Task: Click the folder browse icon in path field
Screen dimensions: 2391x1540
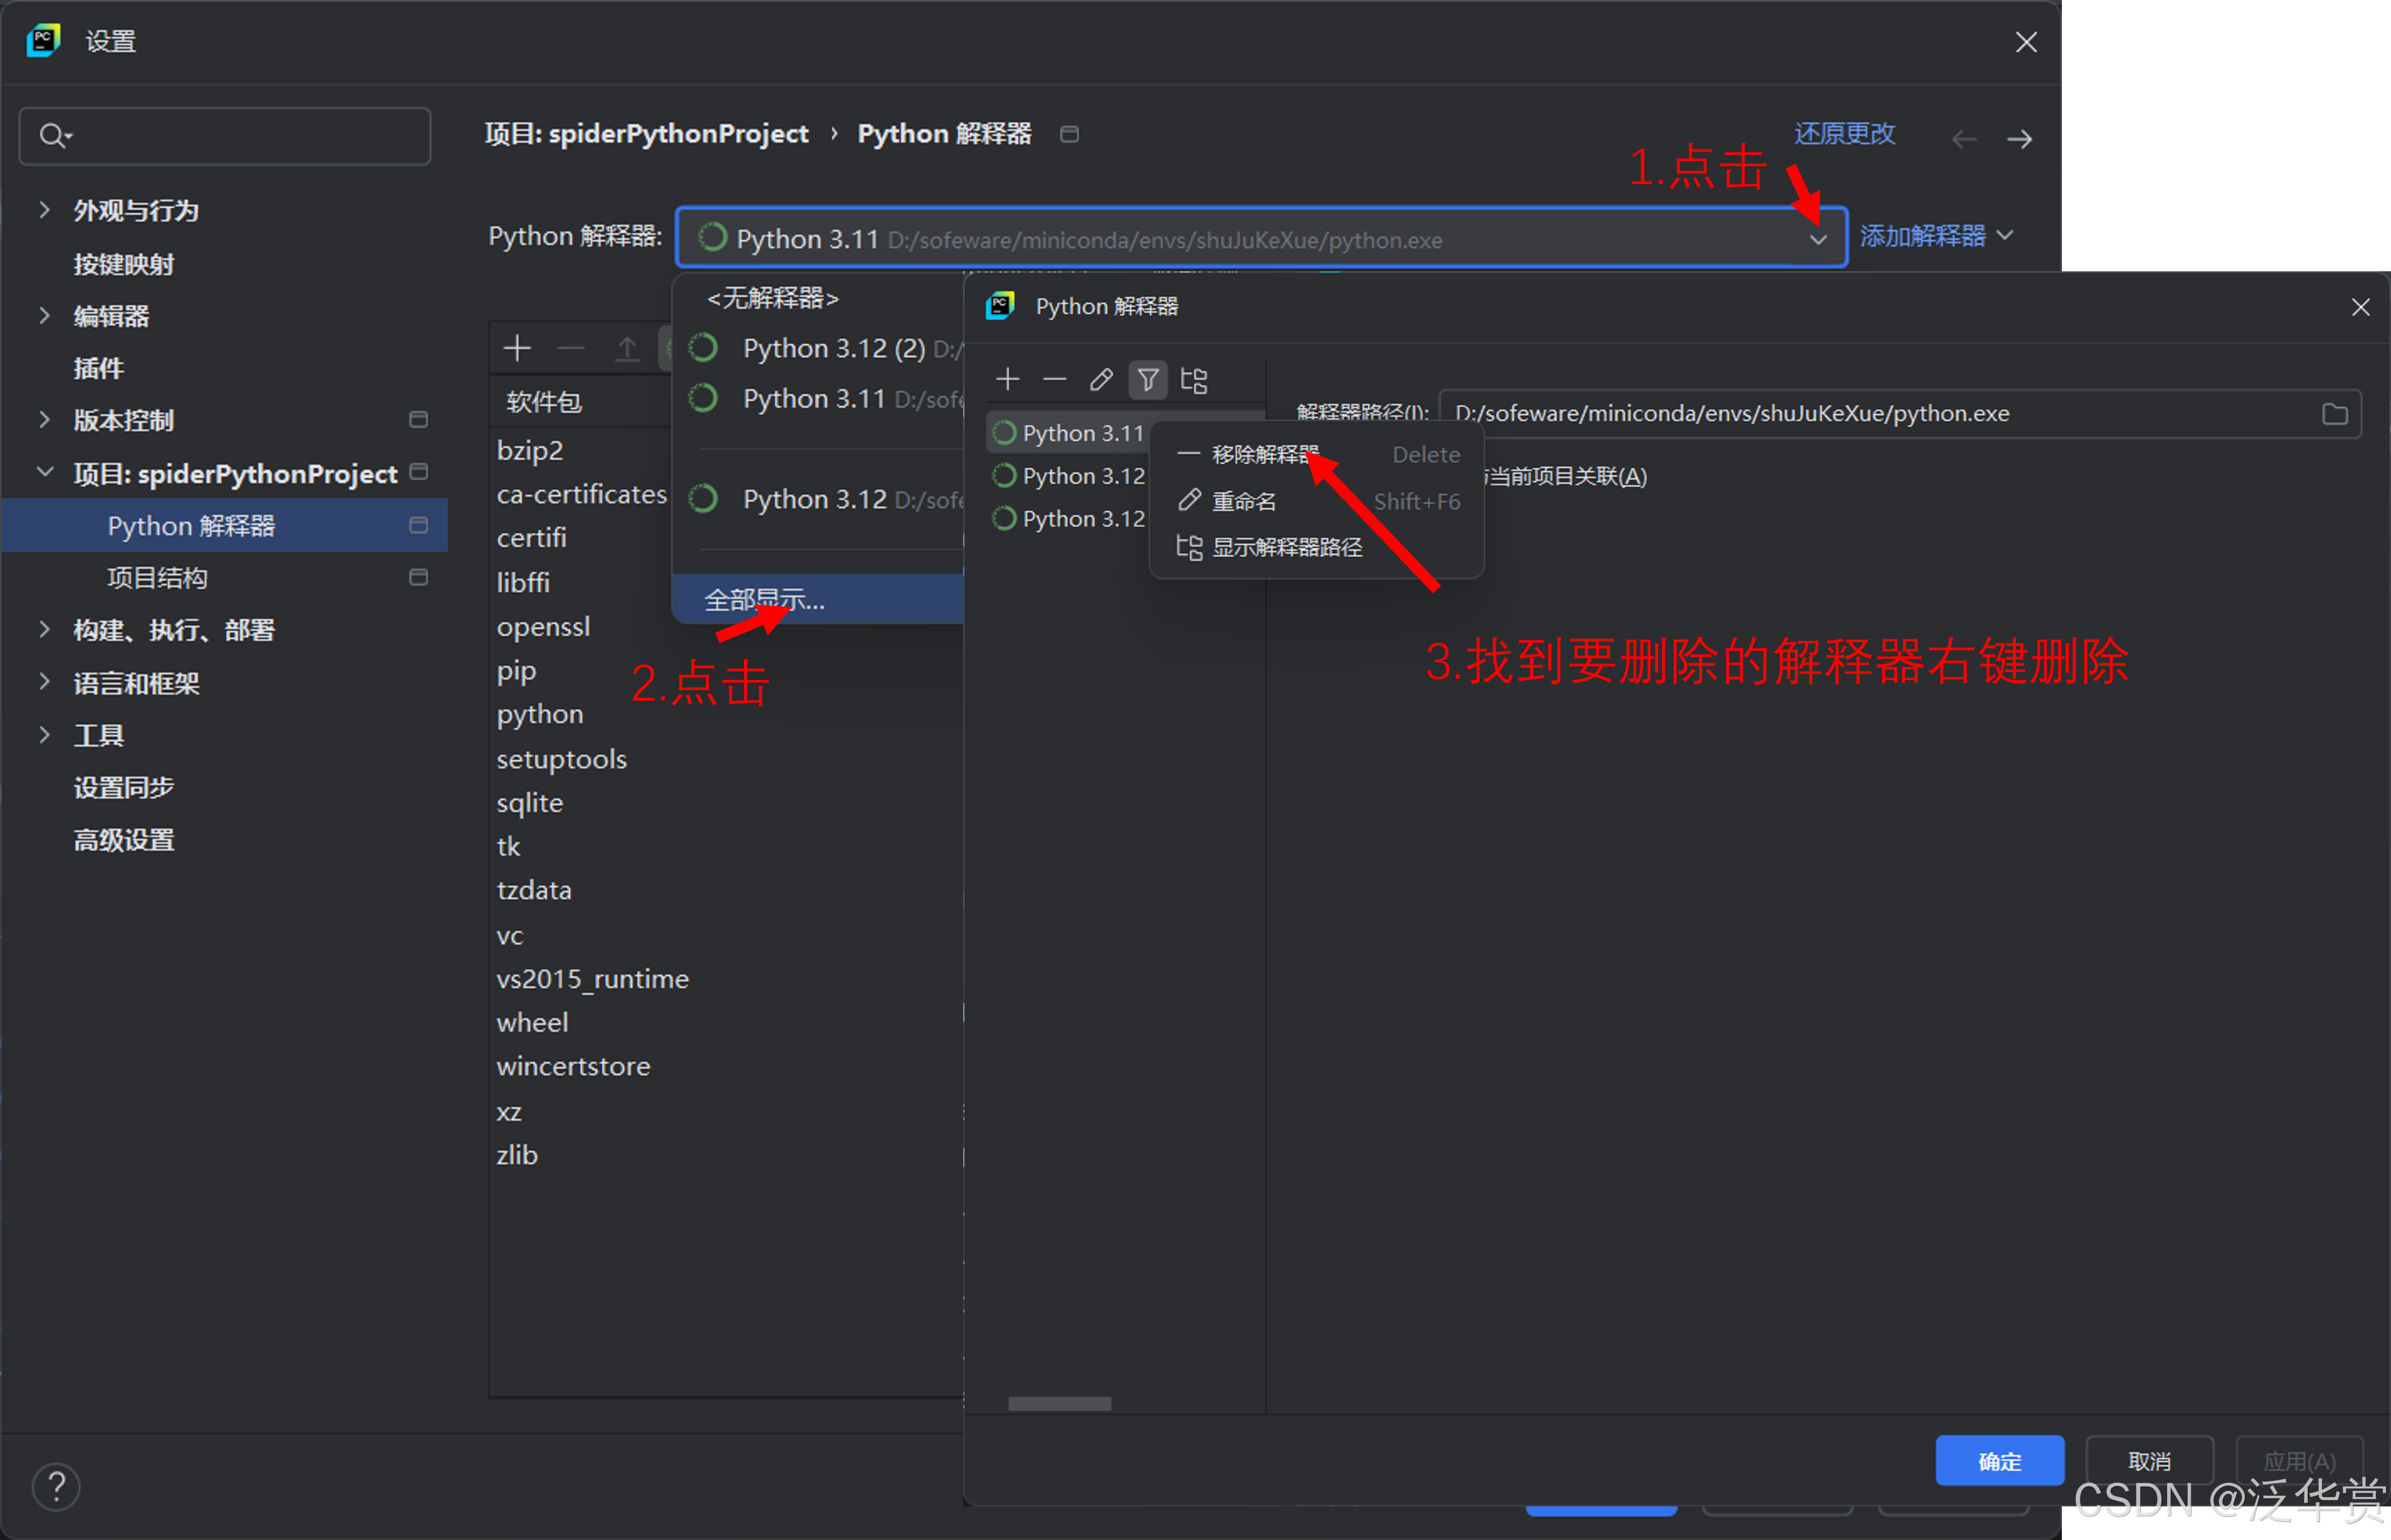Action: pos(2334,414)
